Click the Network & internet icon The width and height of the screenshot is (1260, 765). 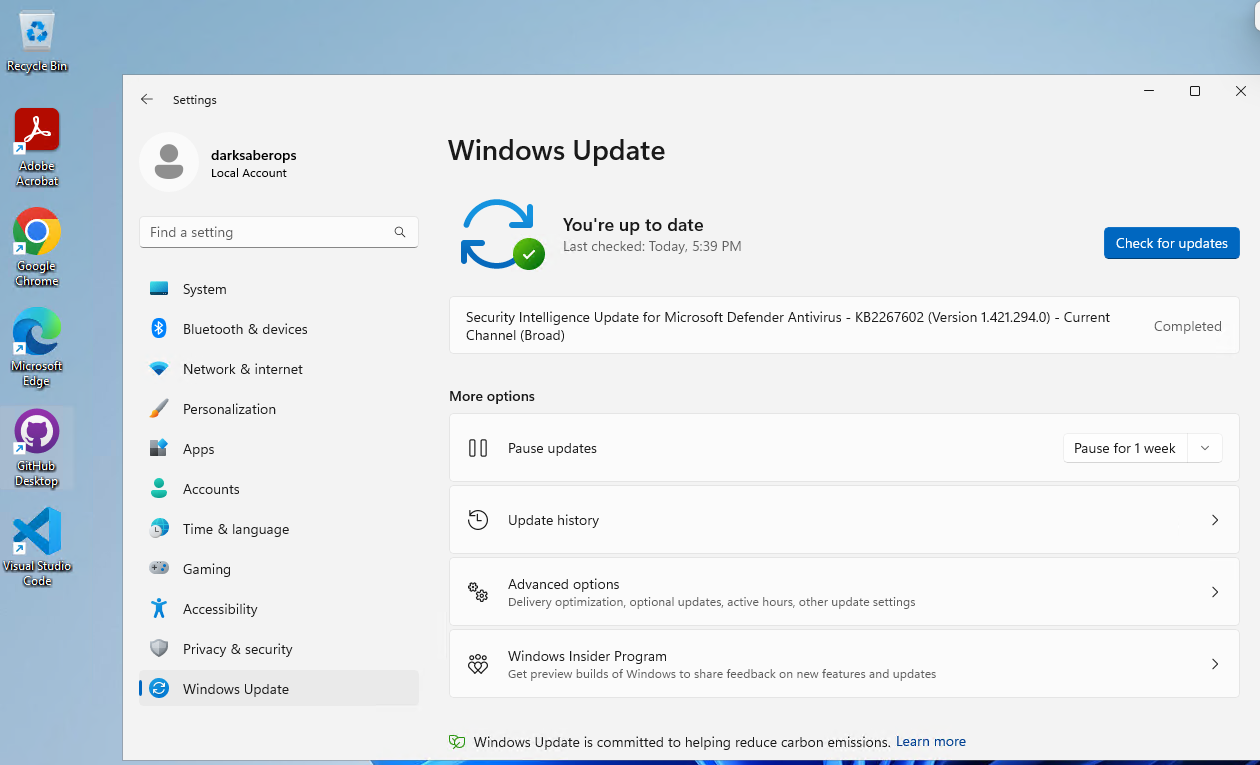[160, 368]
